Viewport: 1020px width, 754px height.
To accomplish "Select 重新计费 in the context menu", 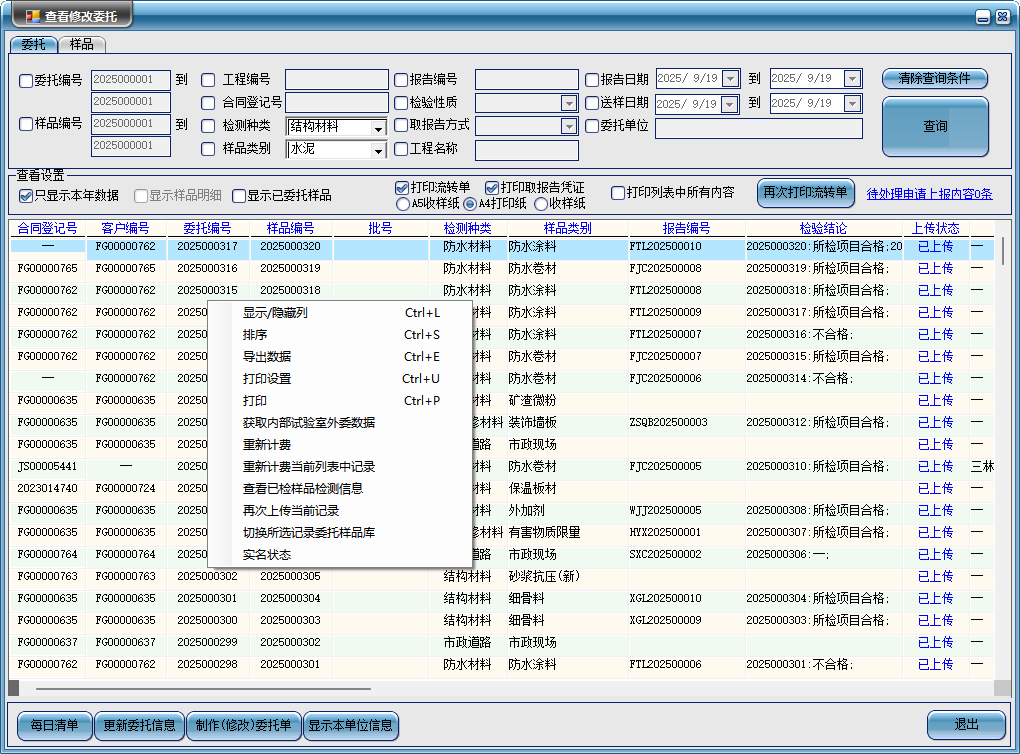I will point(267,445).
